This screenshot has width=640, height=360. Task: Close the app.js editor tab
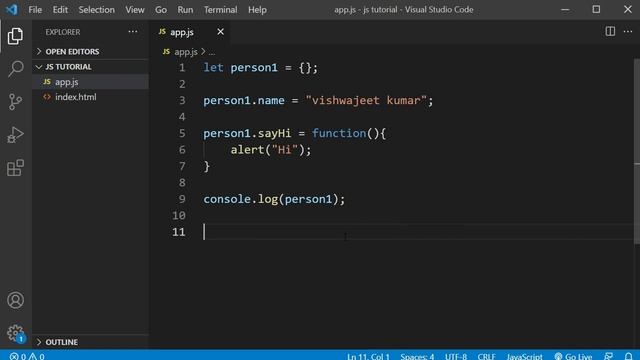(220, 32)
